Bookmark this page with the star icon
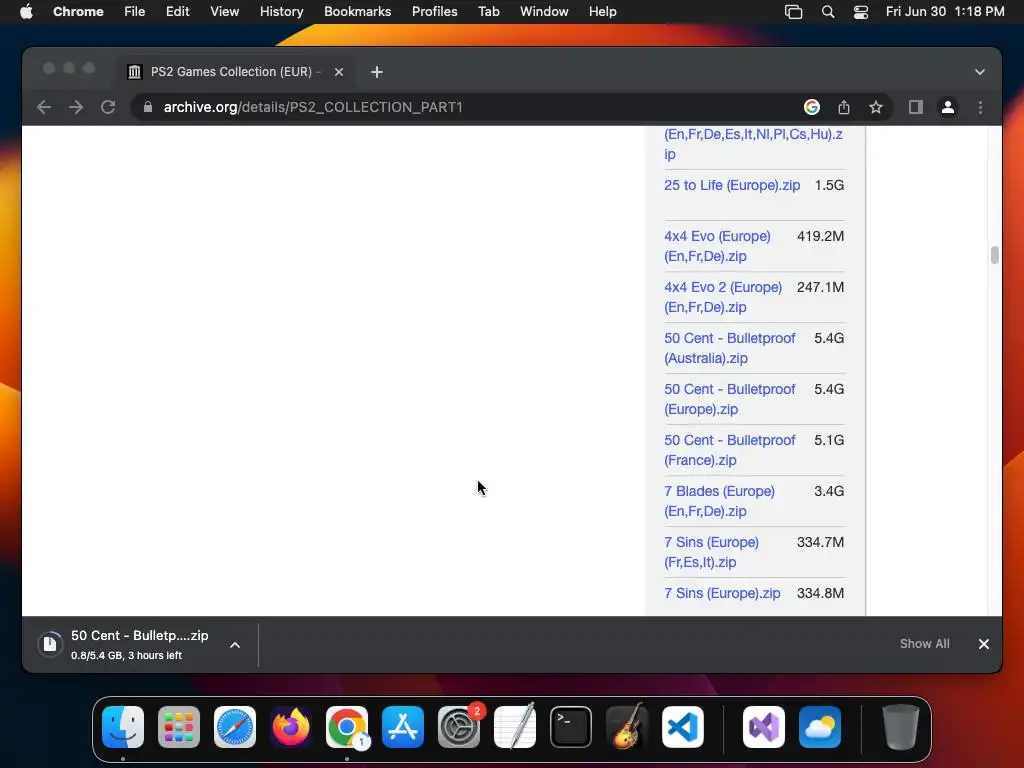The image size is (1024, 768). click(x=876, y=107)
